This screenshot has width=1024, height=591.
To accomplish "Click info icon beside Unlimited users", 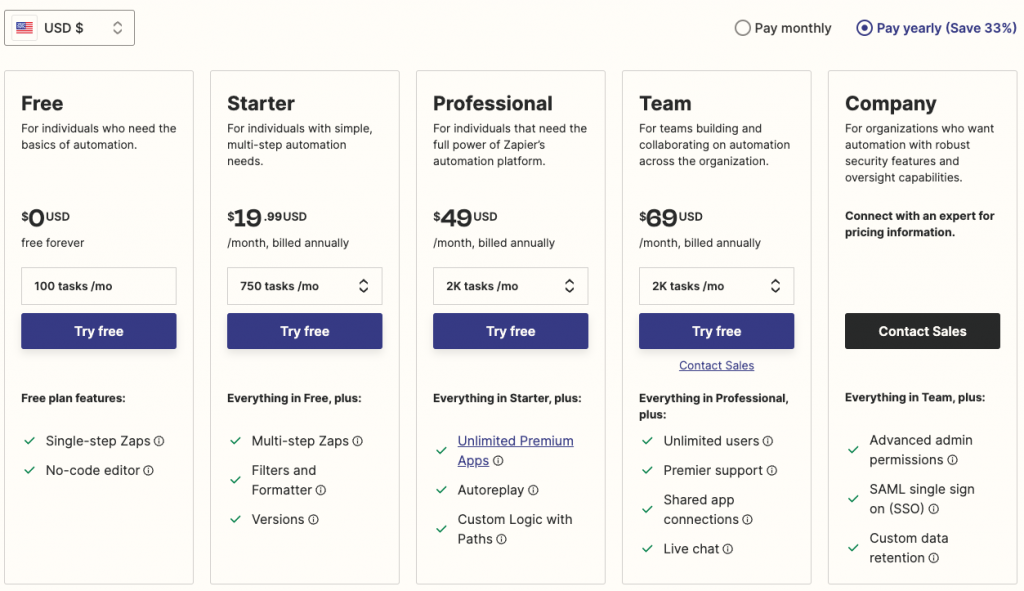I will [766, 441].
